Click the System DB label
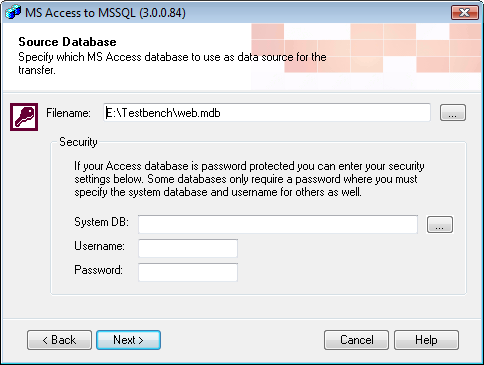The image size is (484, 365). click(101, 222)
